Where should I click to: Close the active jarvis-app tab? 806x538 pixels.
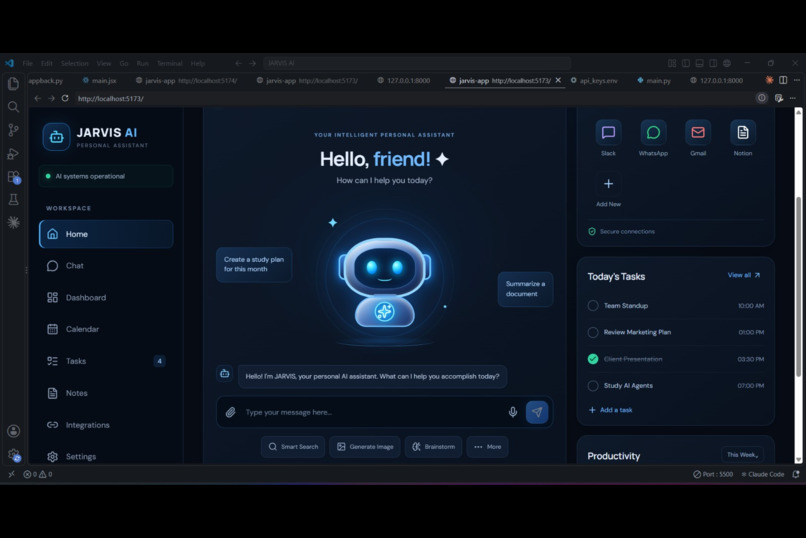click(558, 80)
